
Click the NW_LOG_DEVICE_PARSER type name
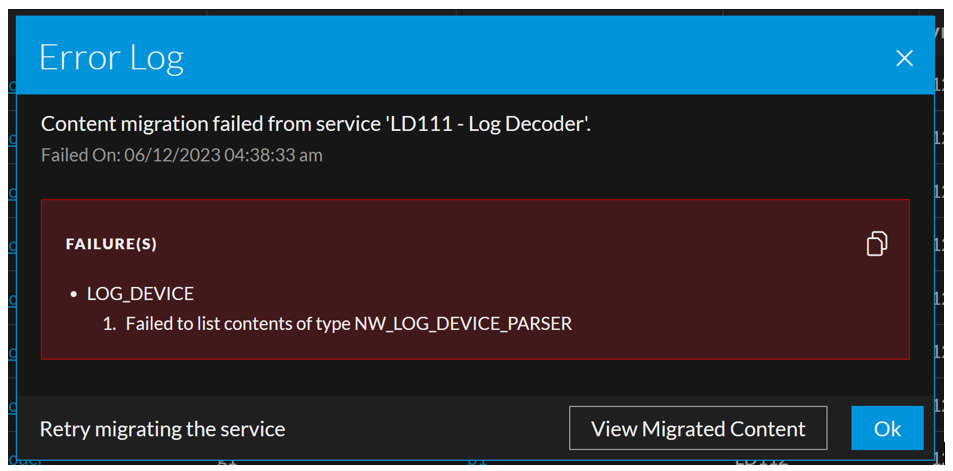coord(463,324)
